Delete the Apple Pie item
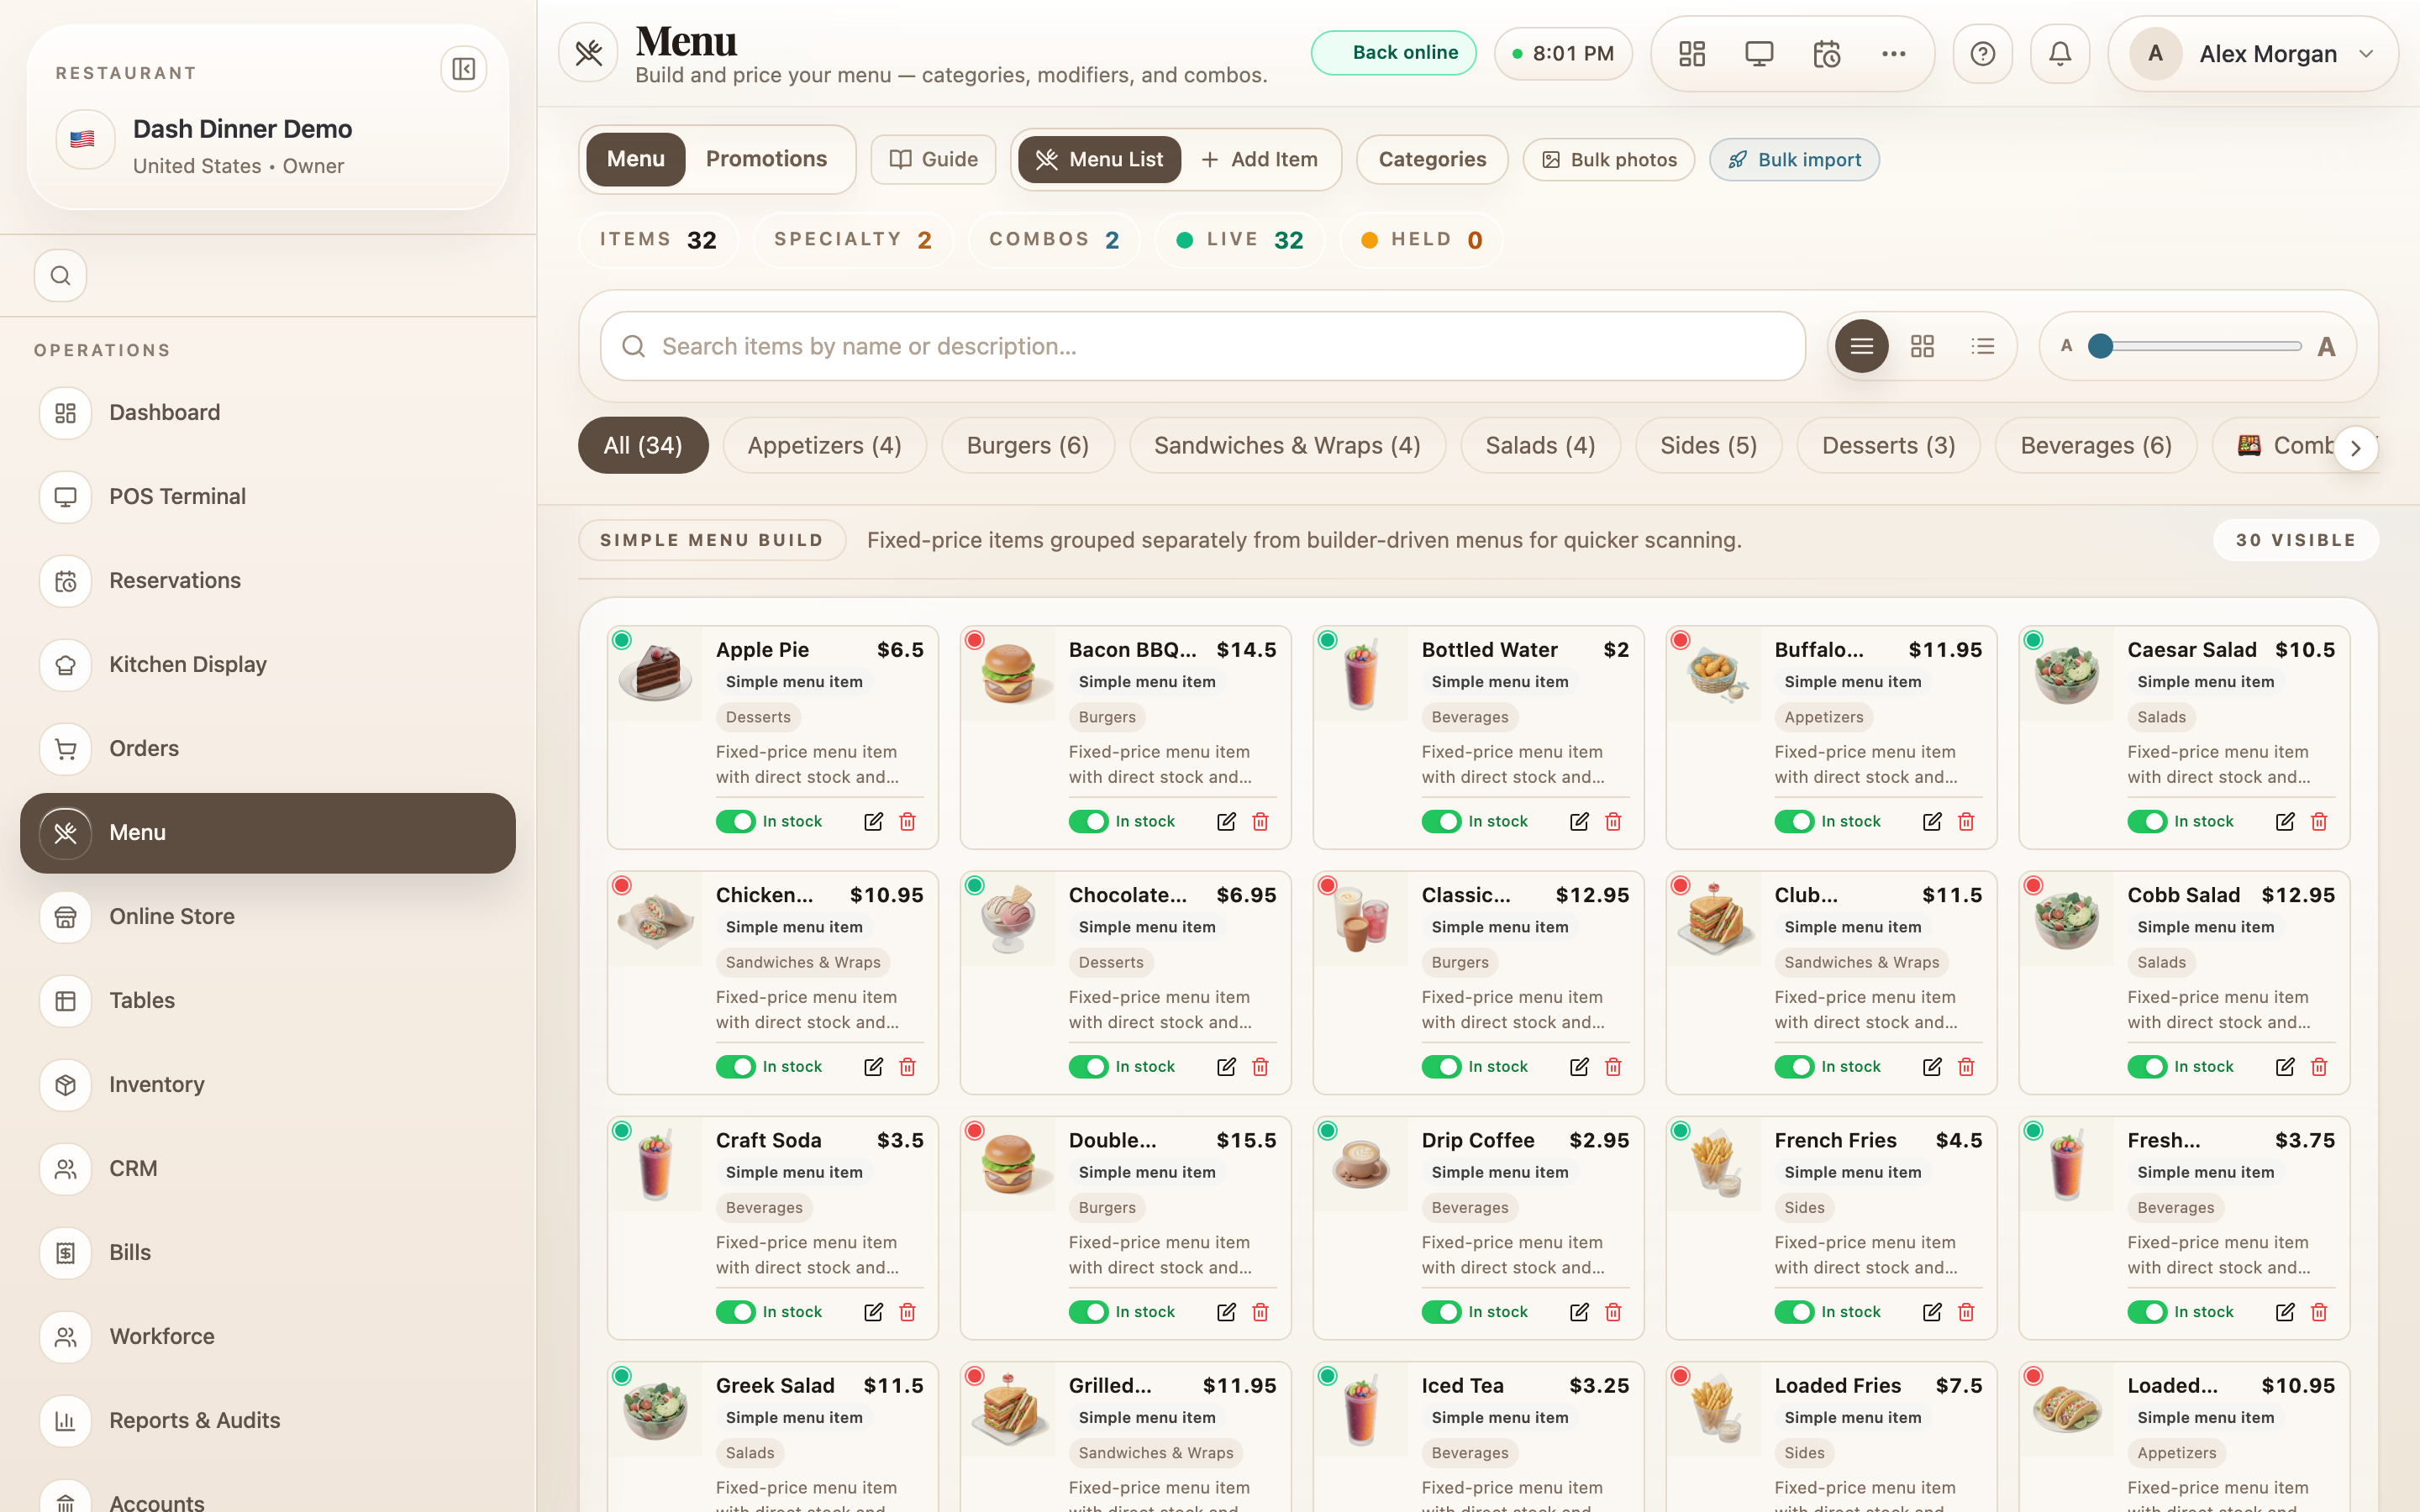This screenshot has height=1512, width=2420. point(908,821)
